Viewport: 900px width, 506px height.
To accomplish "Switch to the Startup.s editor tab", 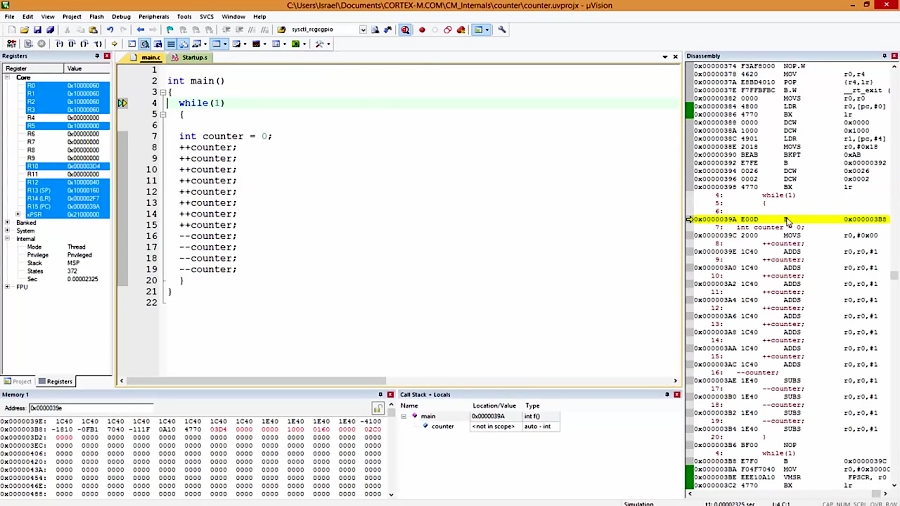I will pos(193,58).
